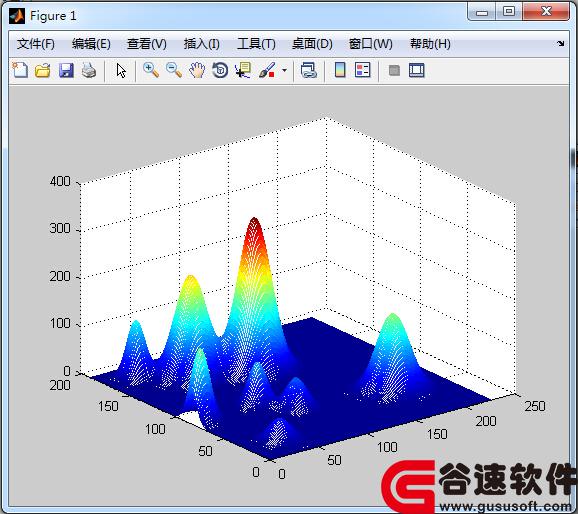Screen dimensions: 578x514
Task: Click the New Figure icon
Action: pyautogui.click(x=20, y=70)
